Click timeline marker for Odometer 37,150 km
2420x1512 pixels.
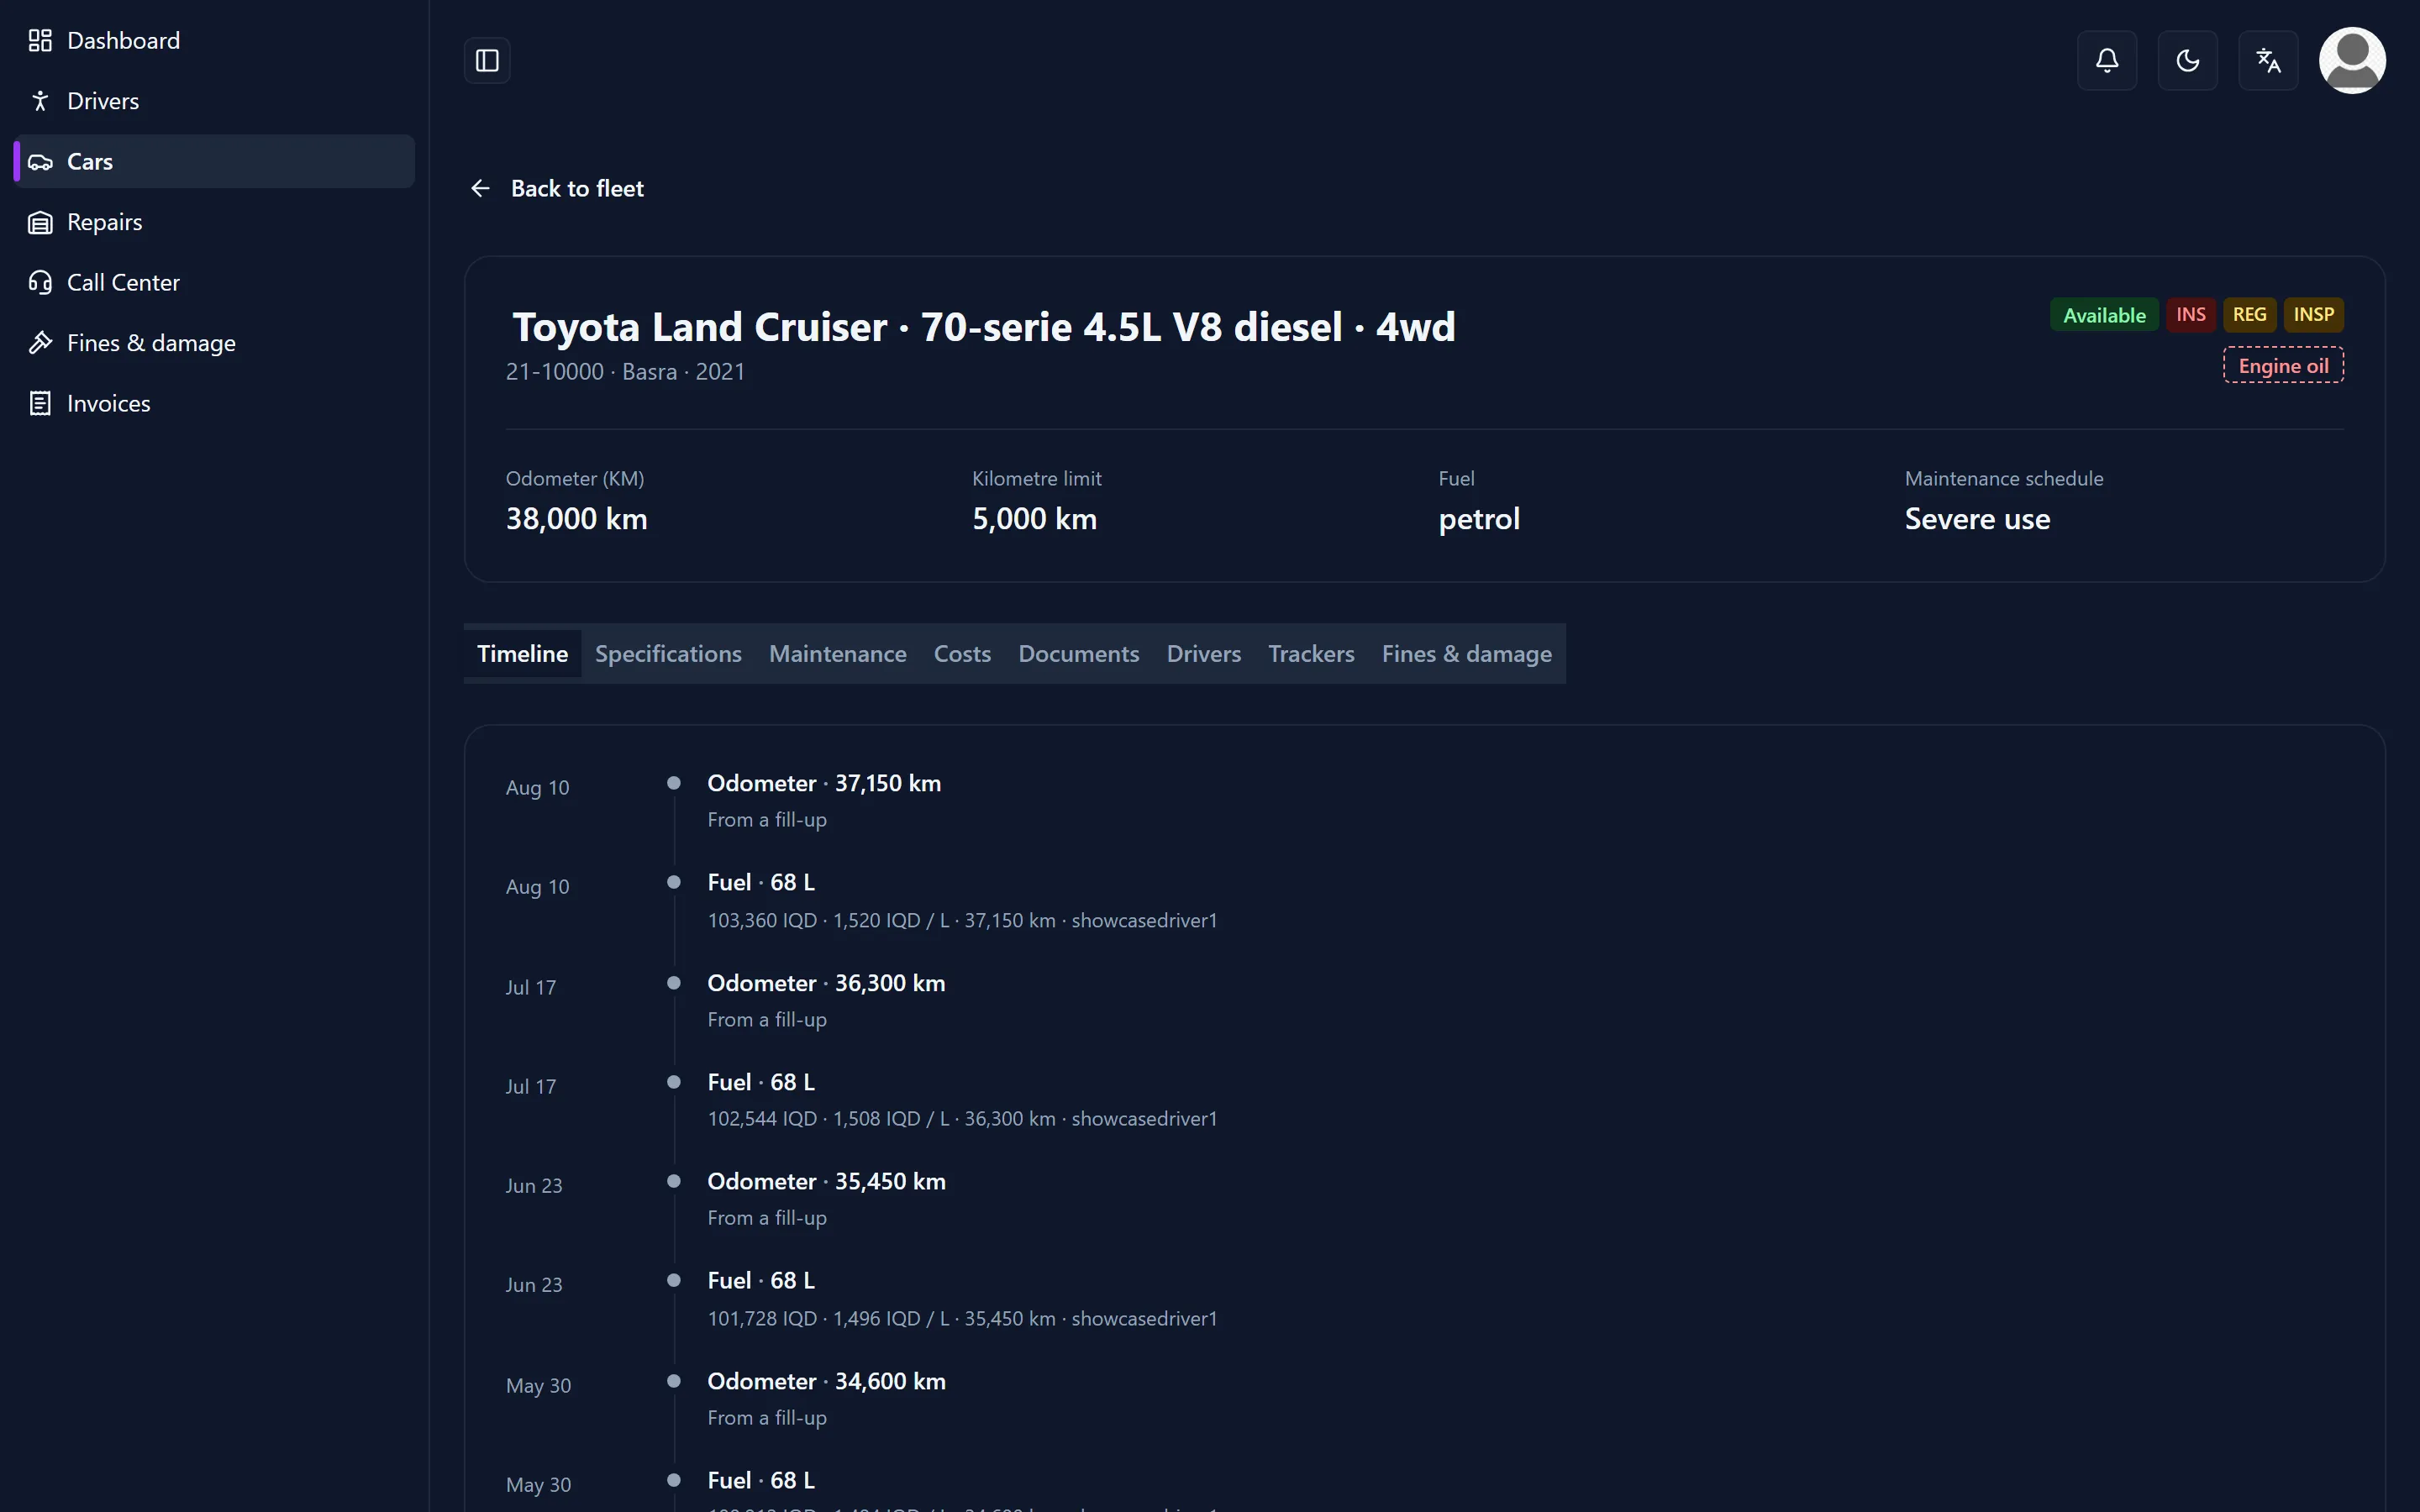(x=674, y=783)
